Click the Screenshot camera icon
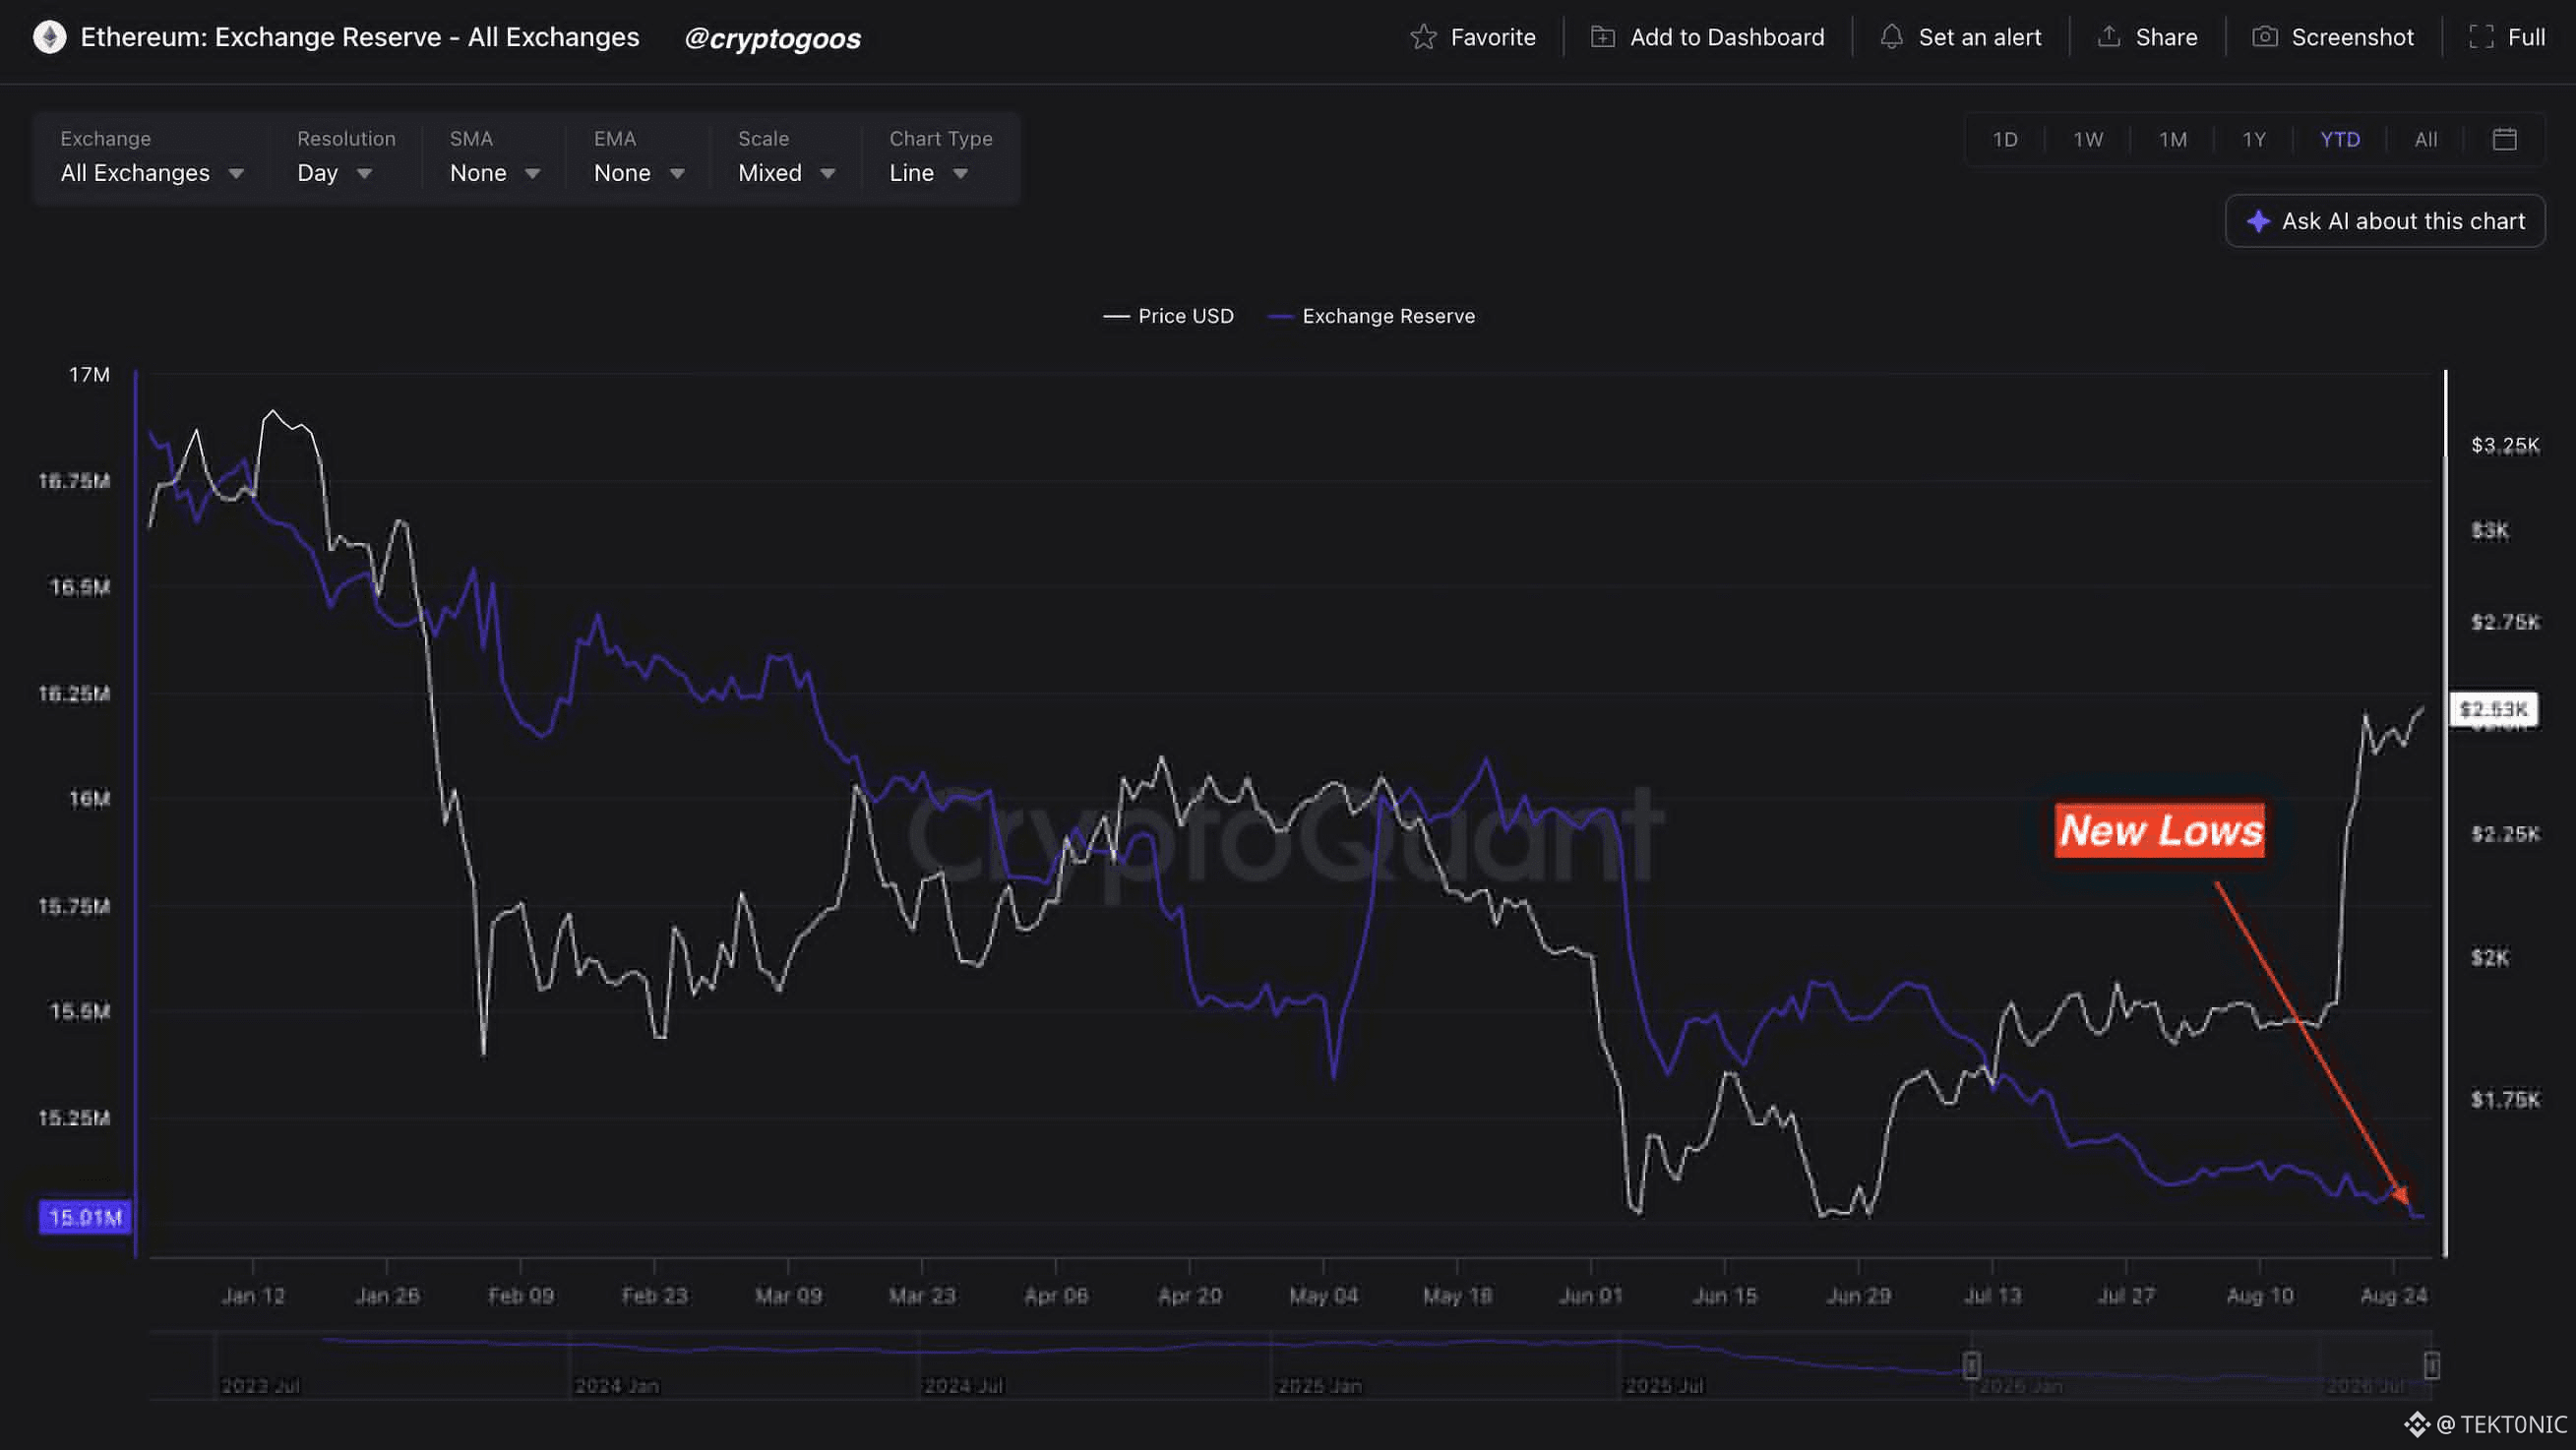This screenshot has height=1450, width=2576. point(2265,37)
